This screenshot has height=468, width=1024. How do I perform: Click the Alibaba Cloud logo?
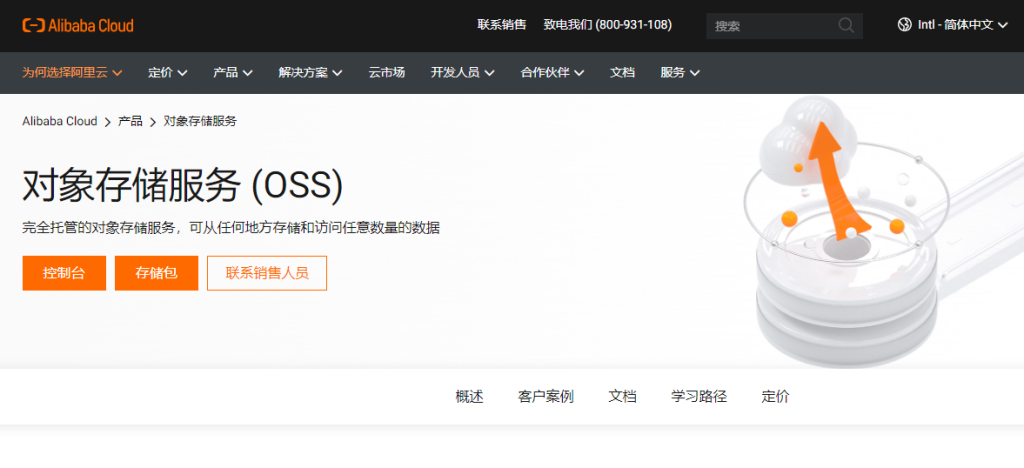(x=78, y=25)
